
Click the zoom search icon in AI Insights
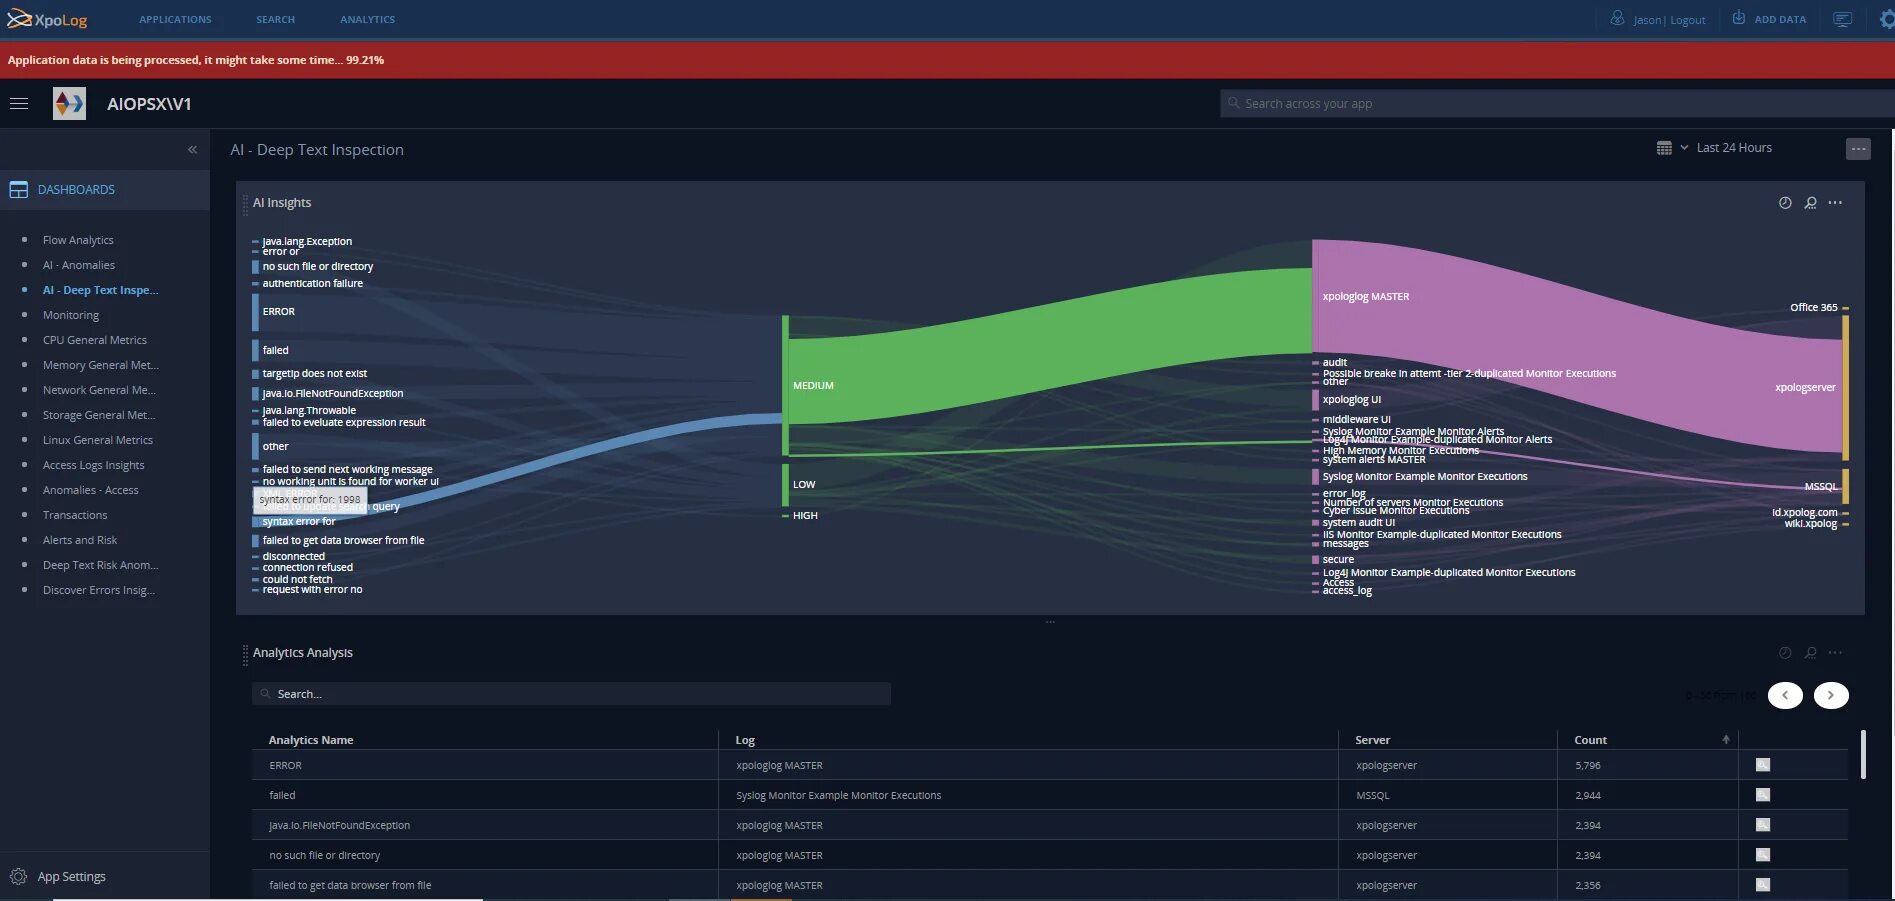1810,203
